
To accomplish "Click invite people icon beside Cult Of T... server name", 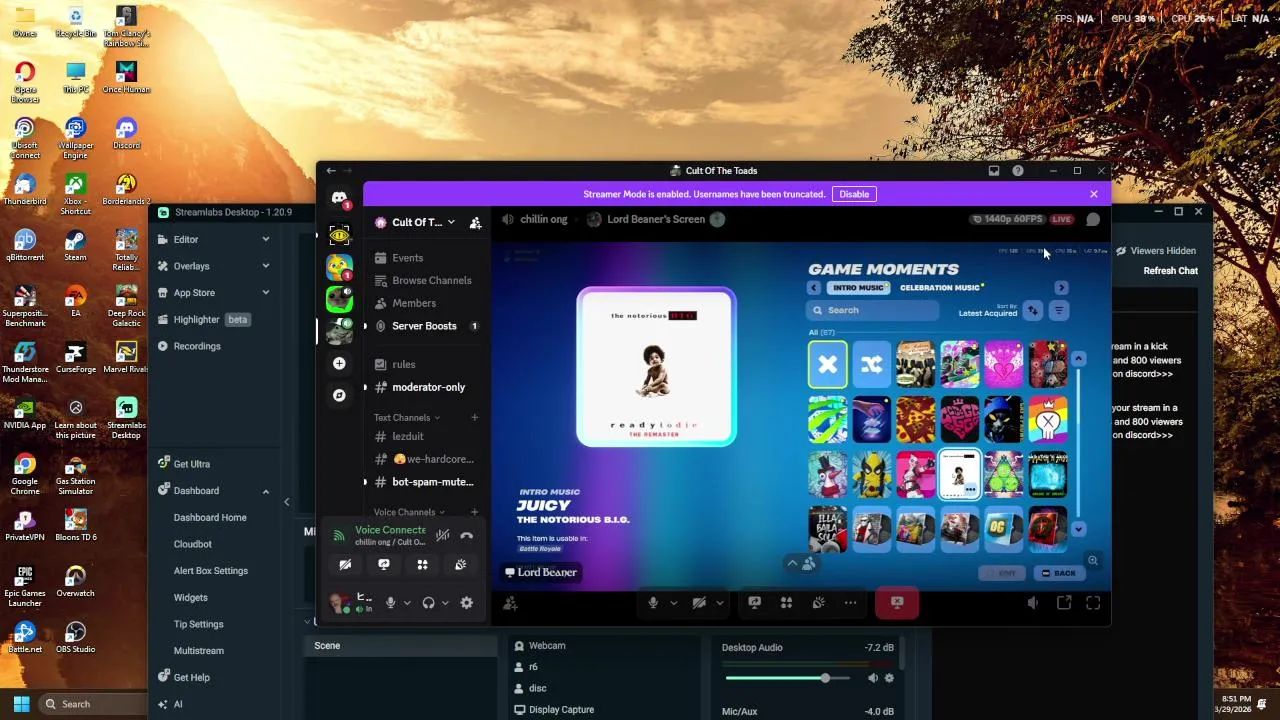I will coord(476,222).
